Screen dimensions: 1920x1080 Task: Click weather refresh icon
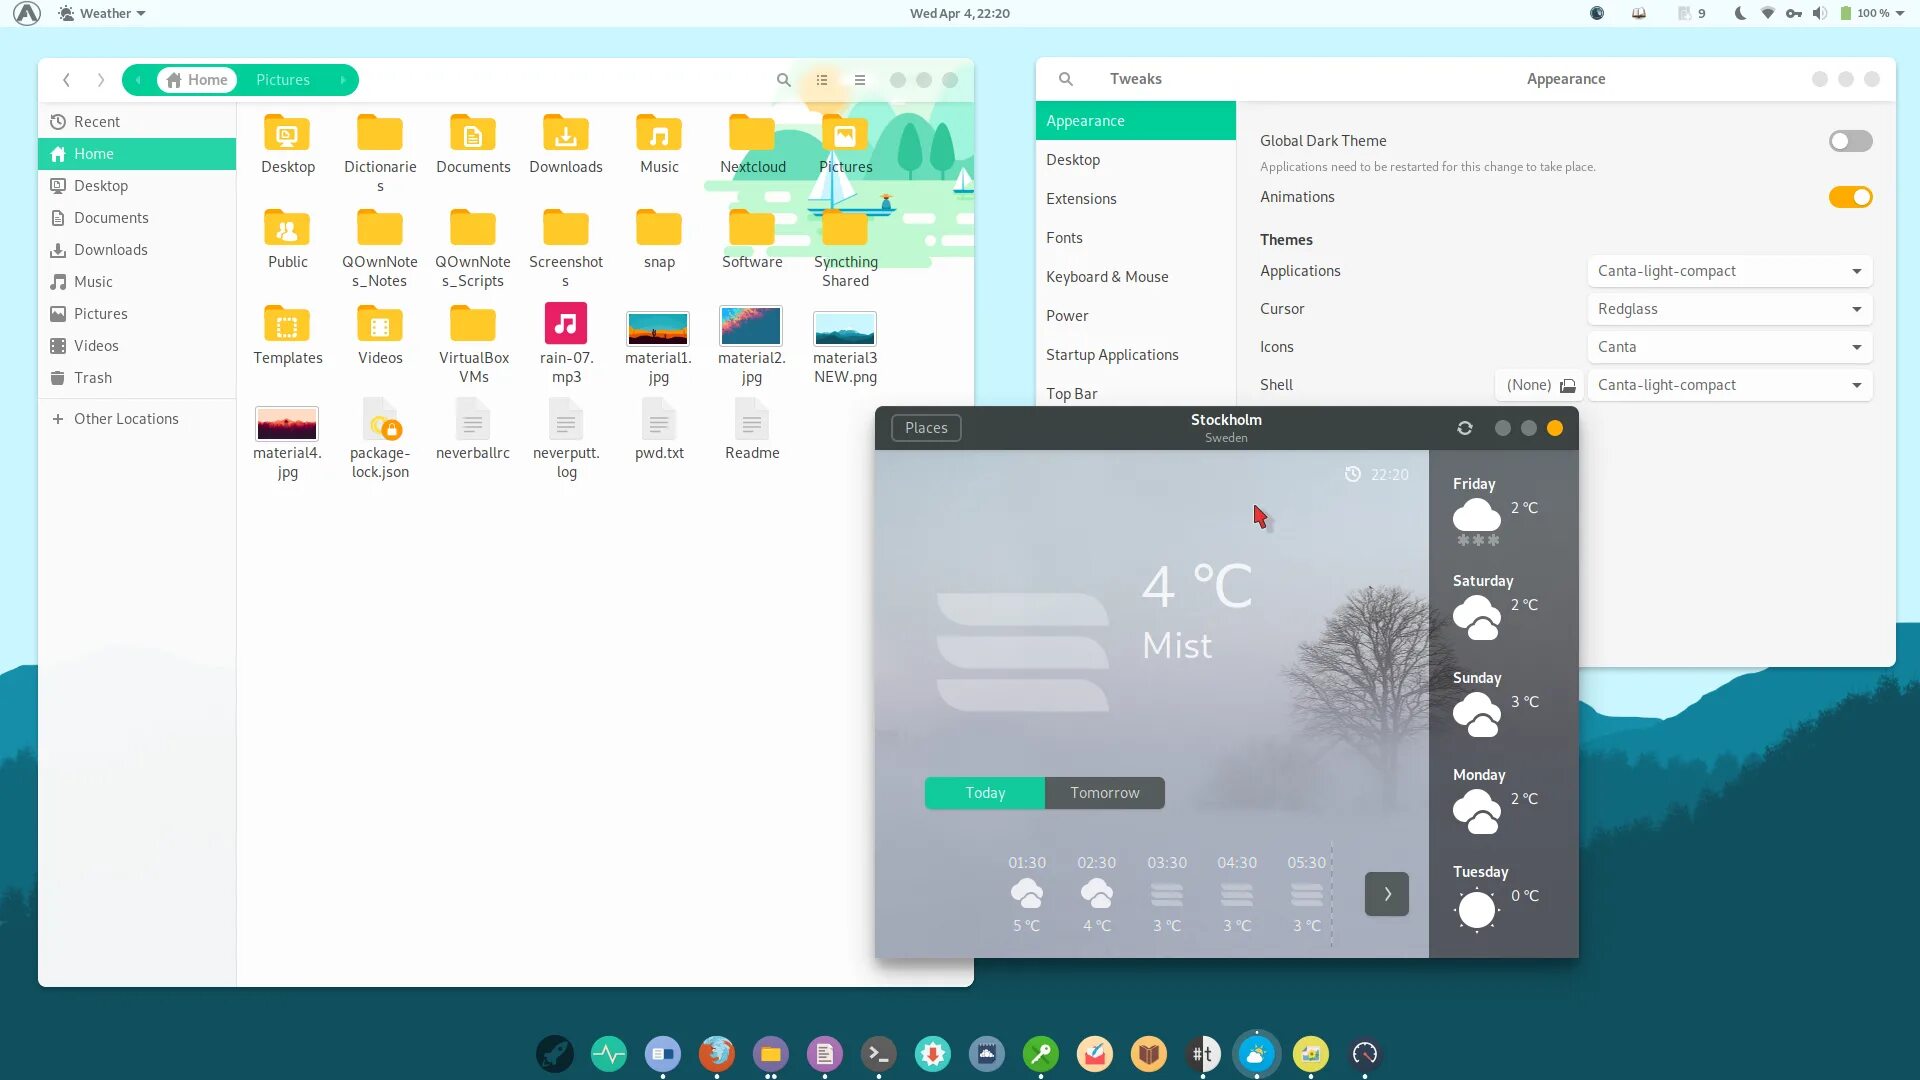1464,427
